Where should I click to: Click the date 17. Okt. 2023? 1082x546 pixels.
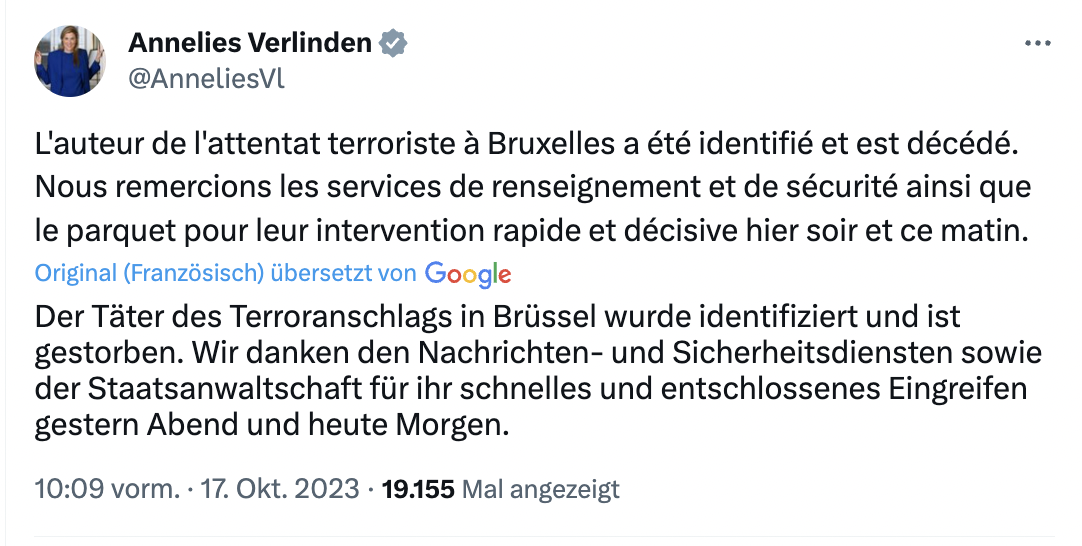pyautogui.click(x=281, y=489)
